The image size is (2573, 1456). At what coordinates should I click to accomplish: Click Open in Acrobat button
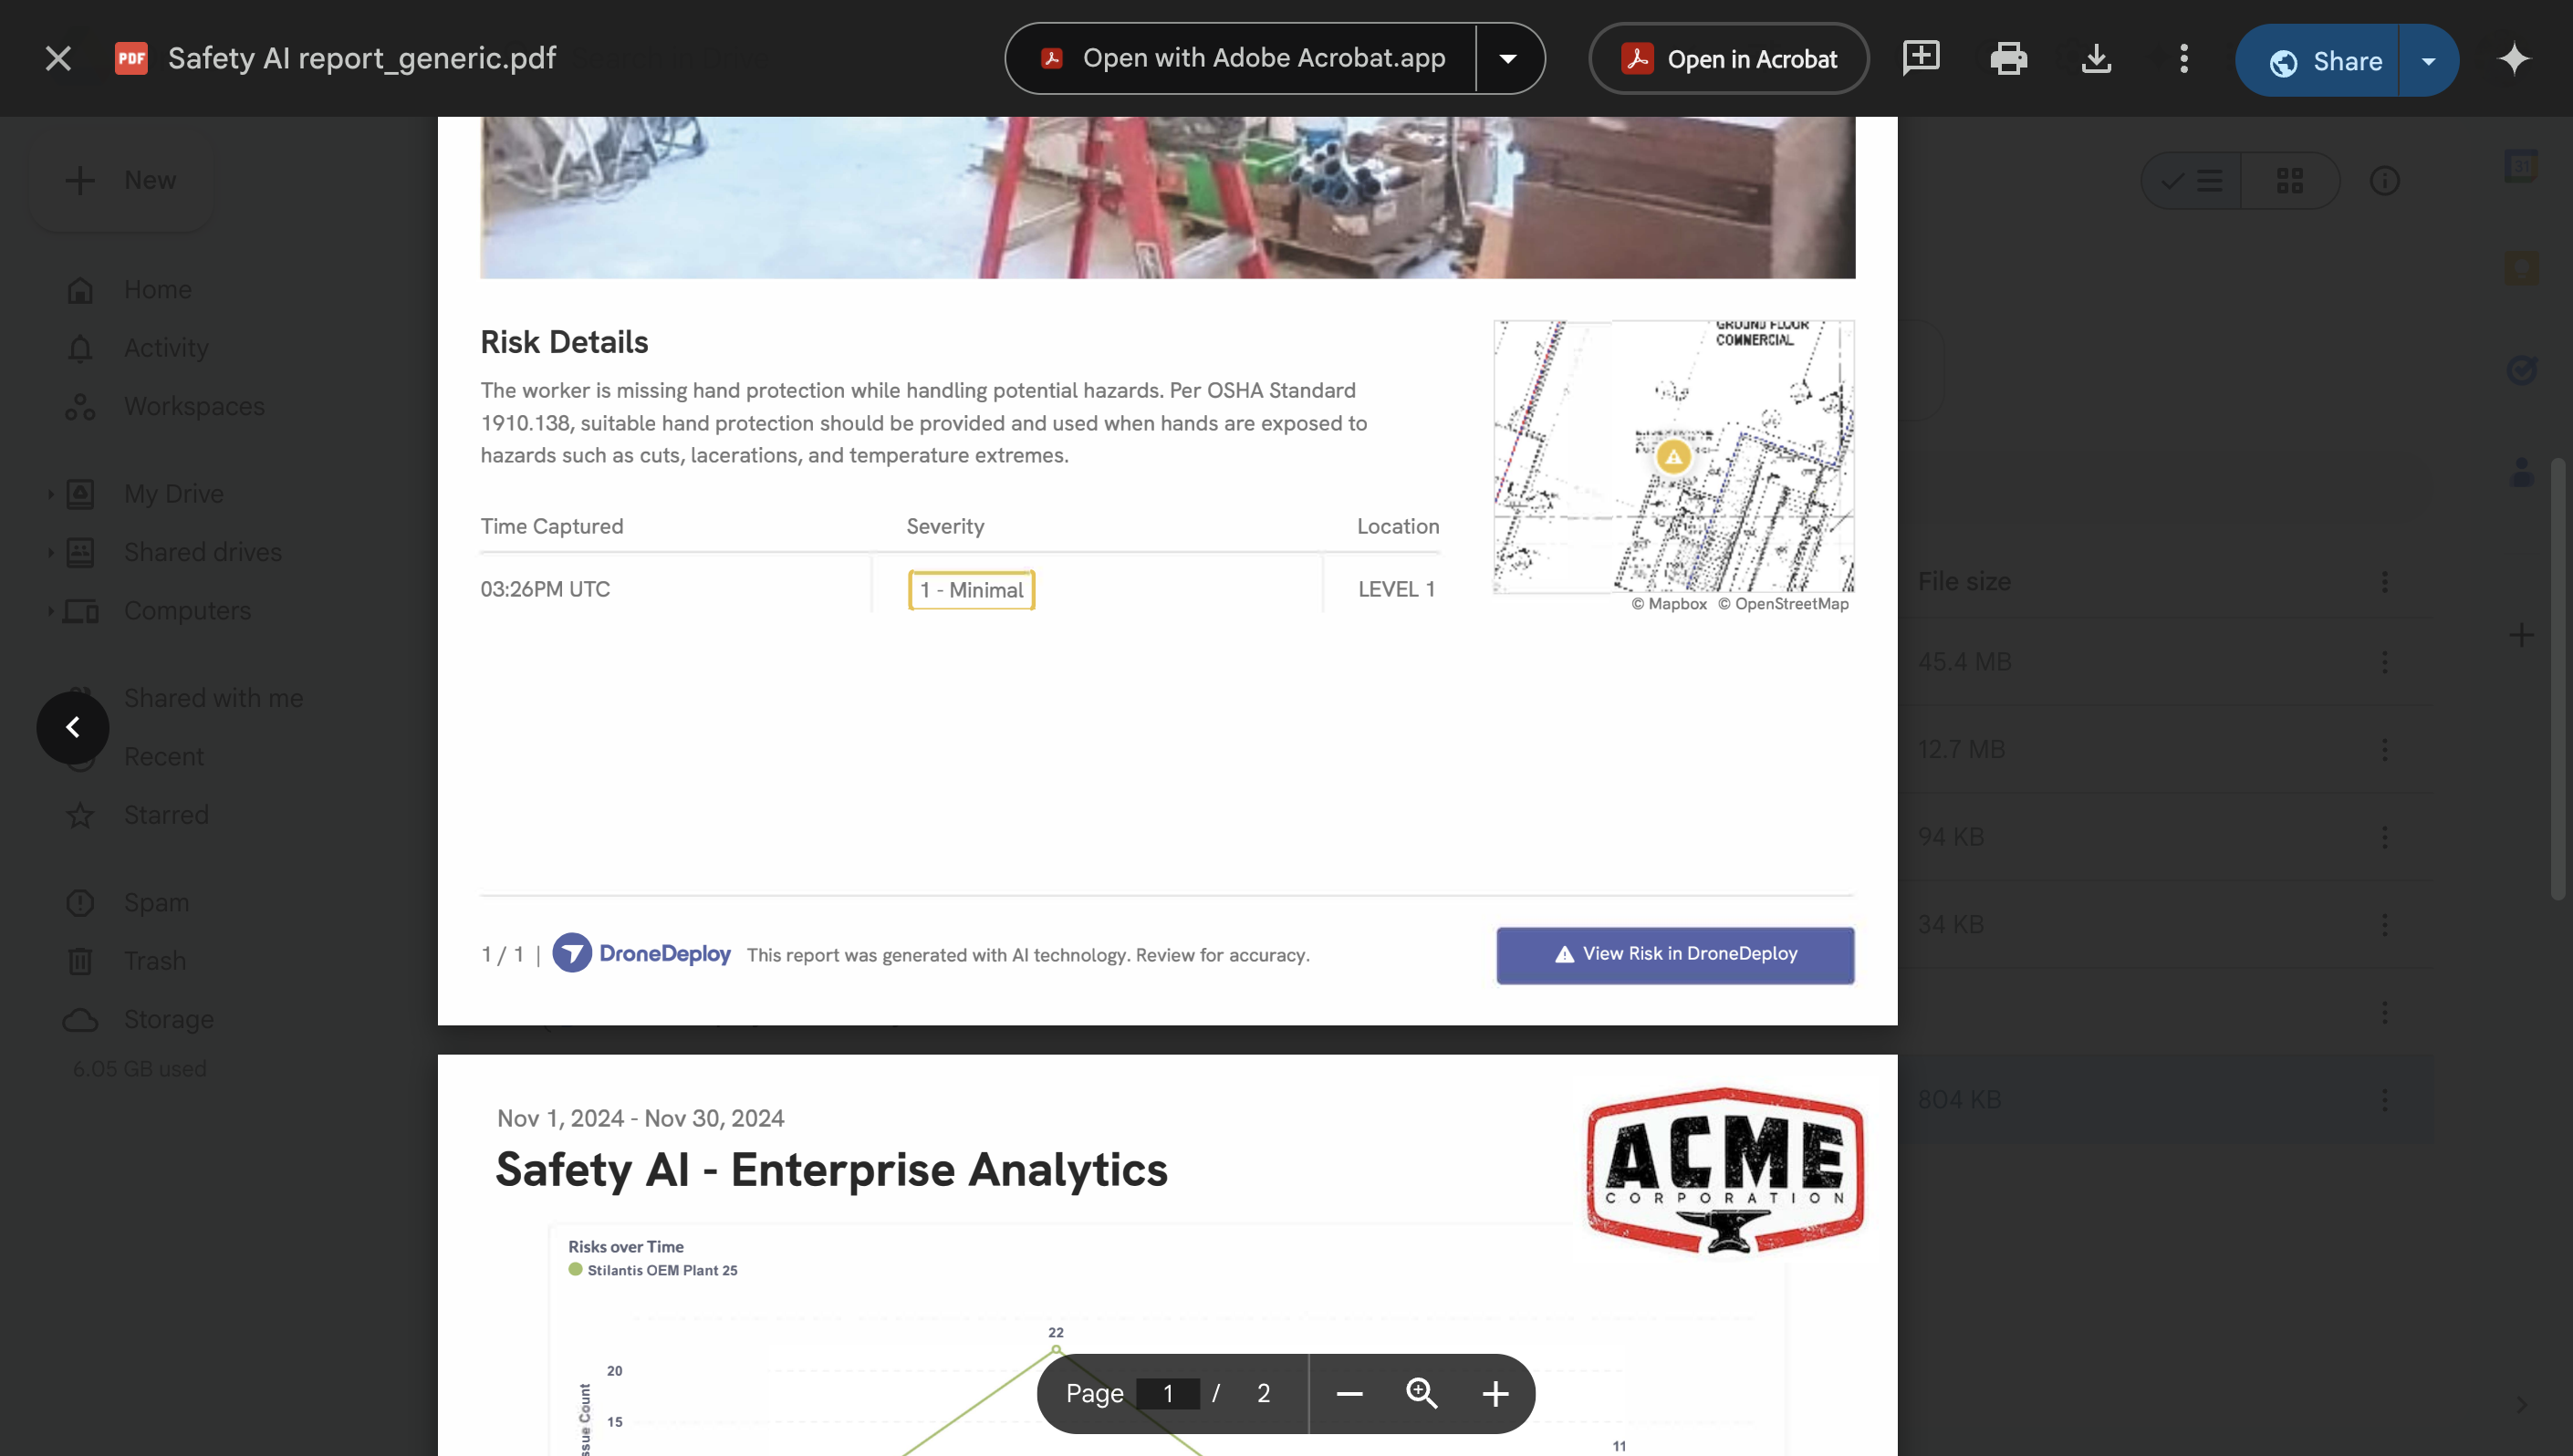pyautogui.click(x=1729, y=59)
